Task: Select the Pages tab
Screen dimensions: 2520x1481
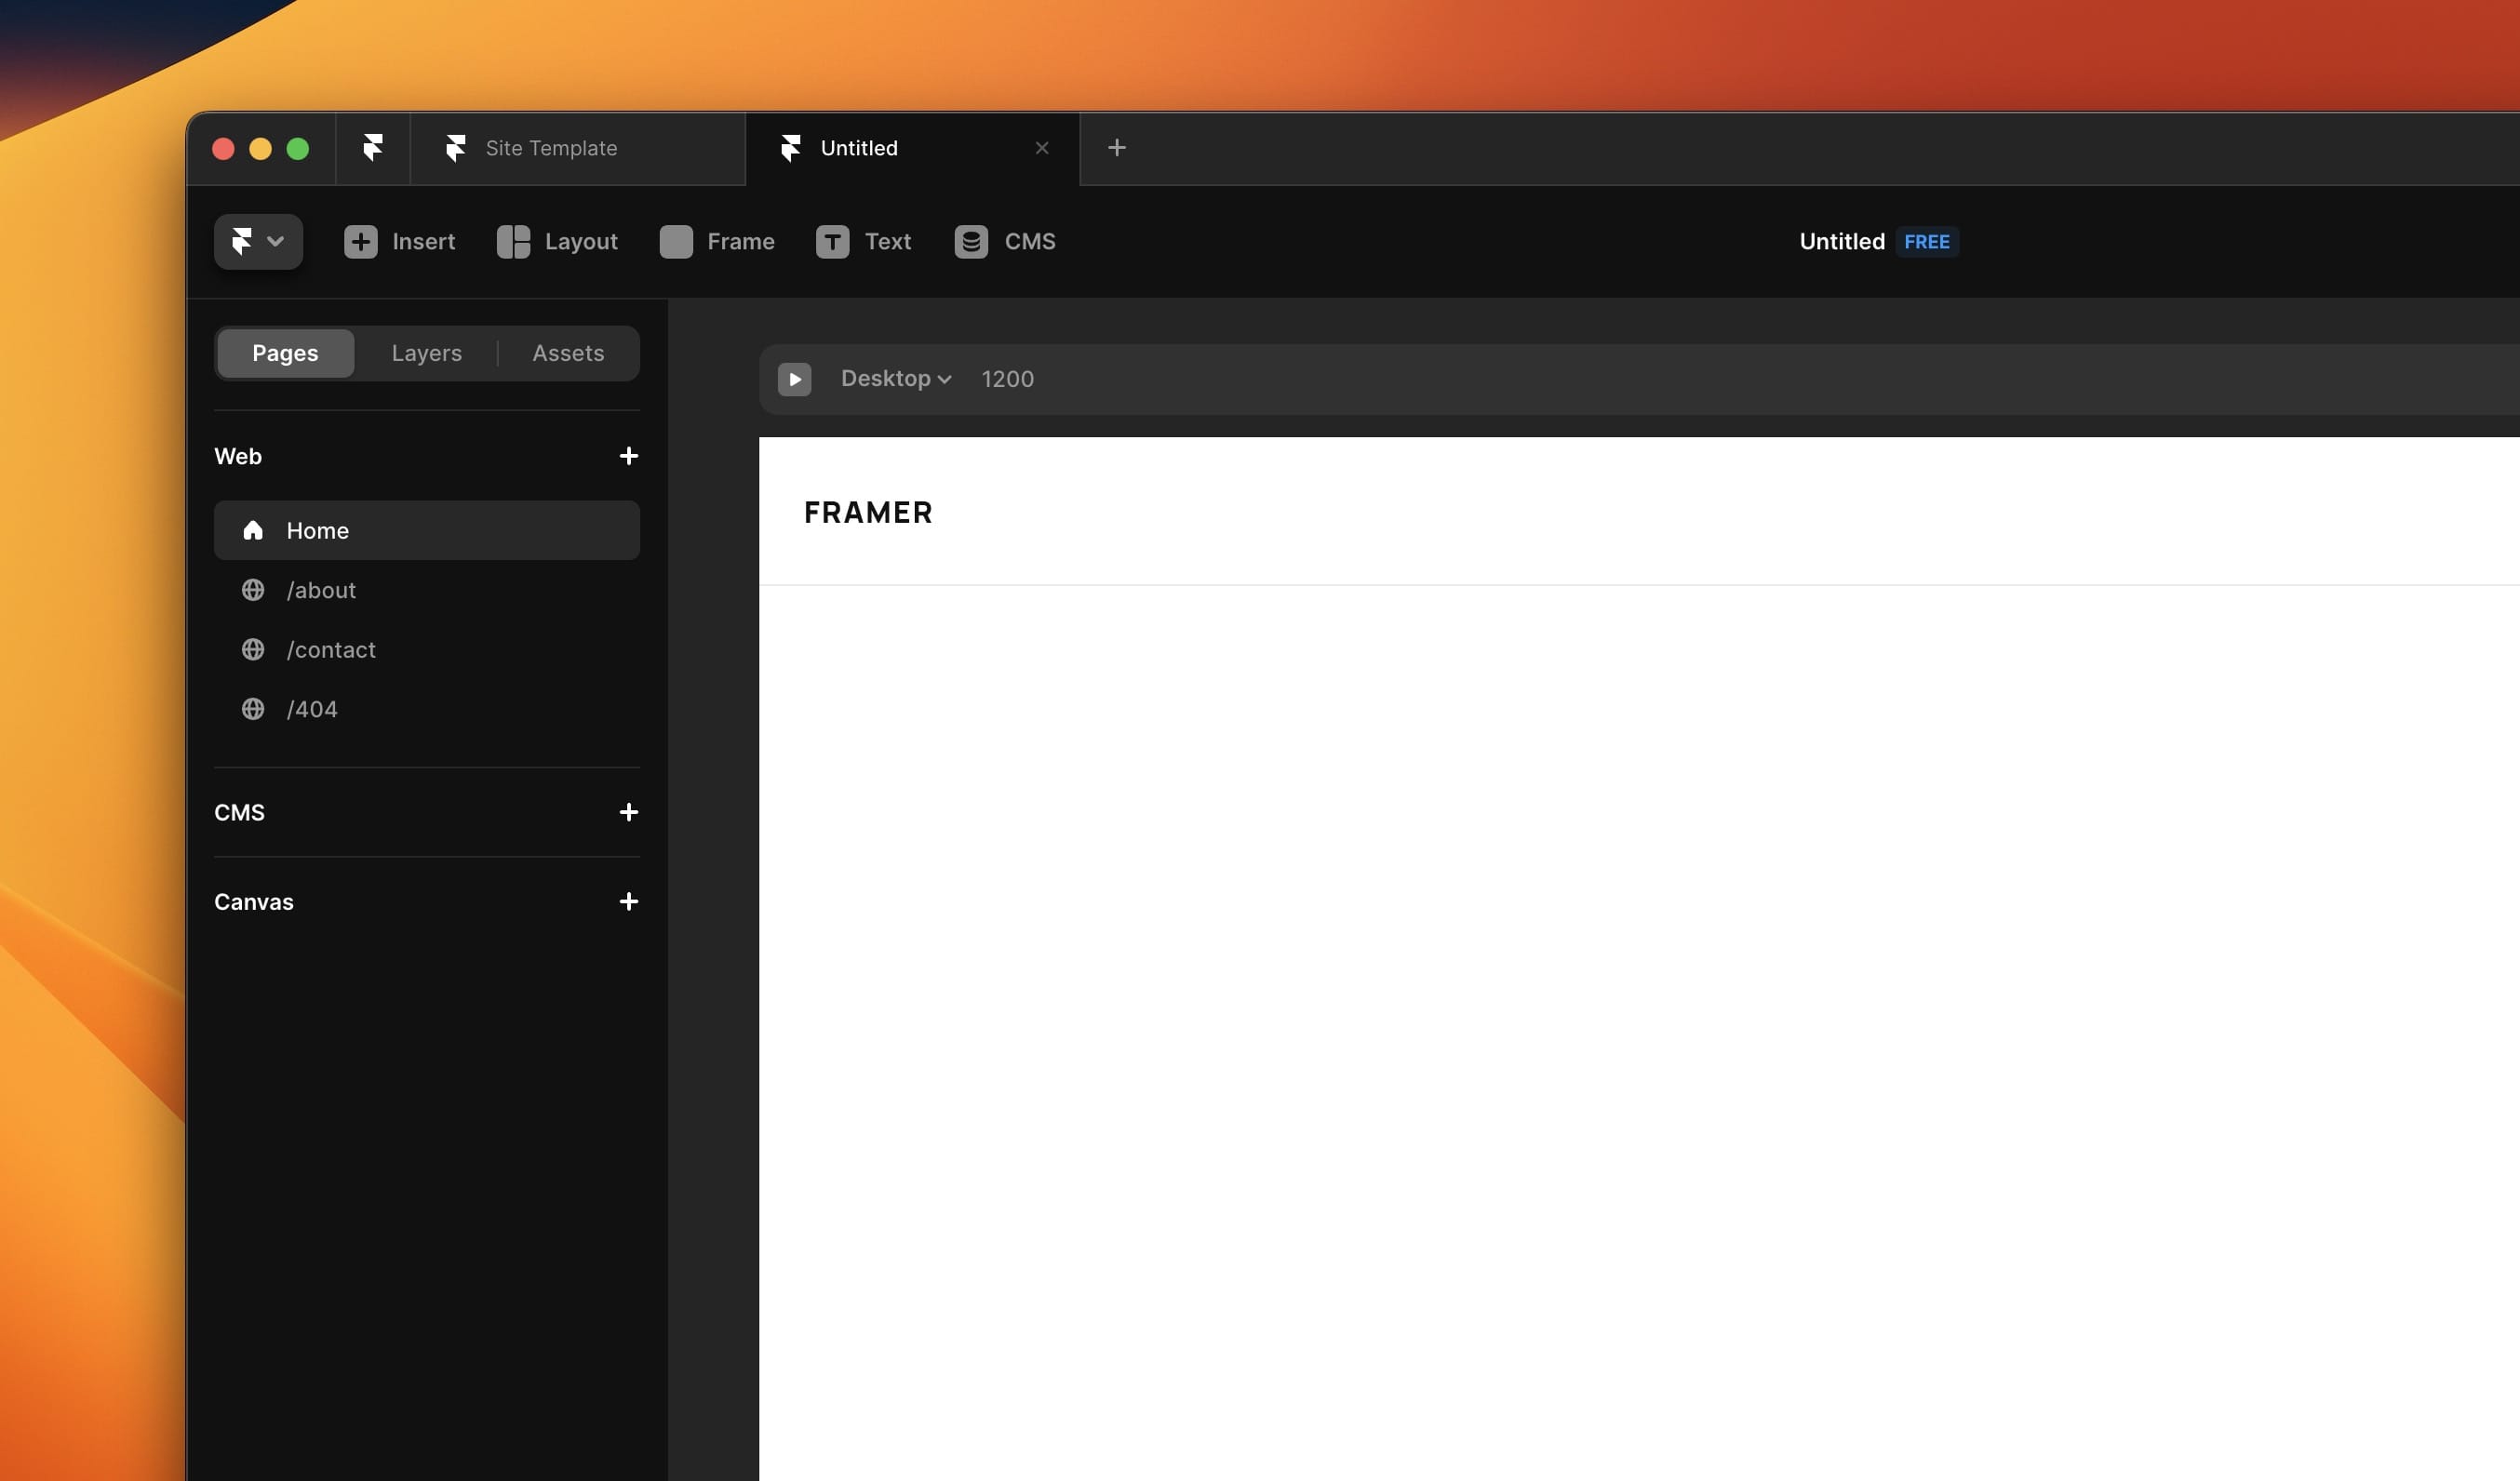Action: click(285, 353)
